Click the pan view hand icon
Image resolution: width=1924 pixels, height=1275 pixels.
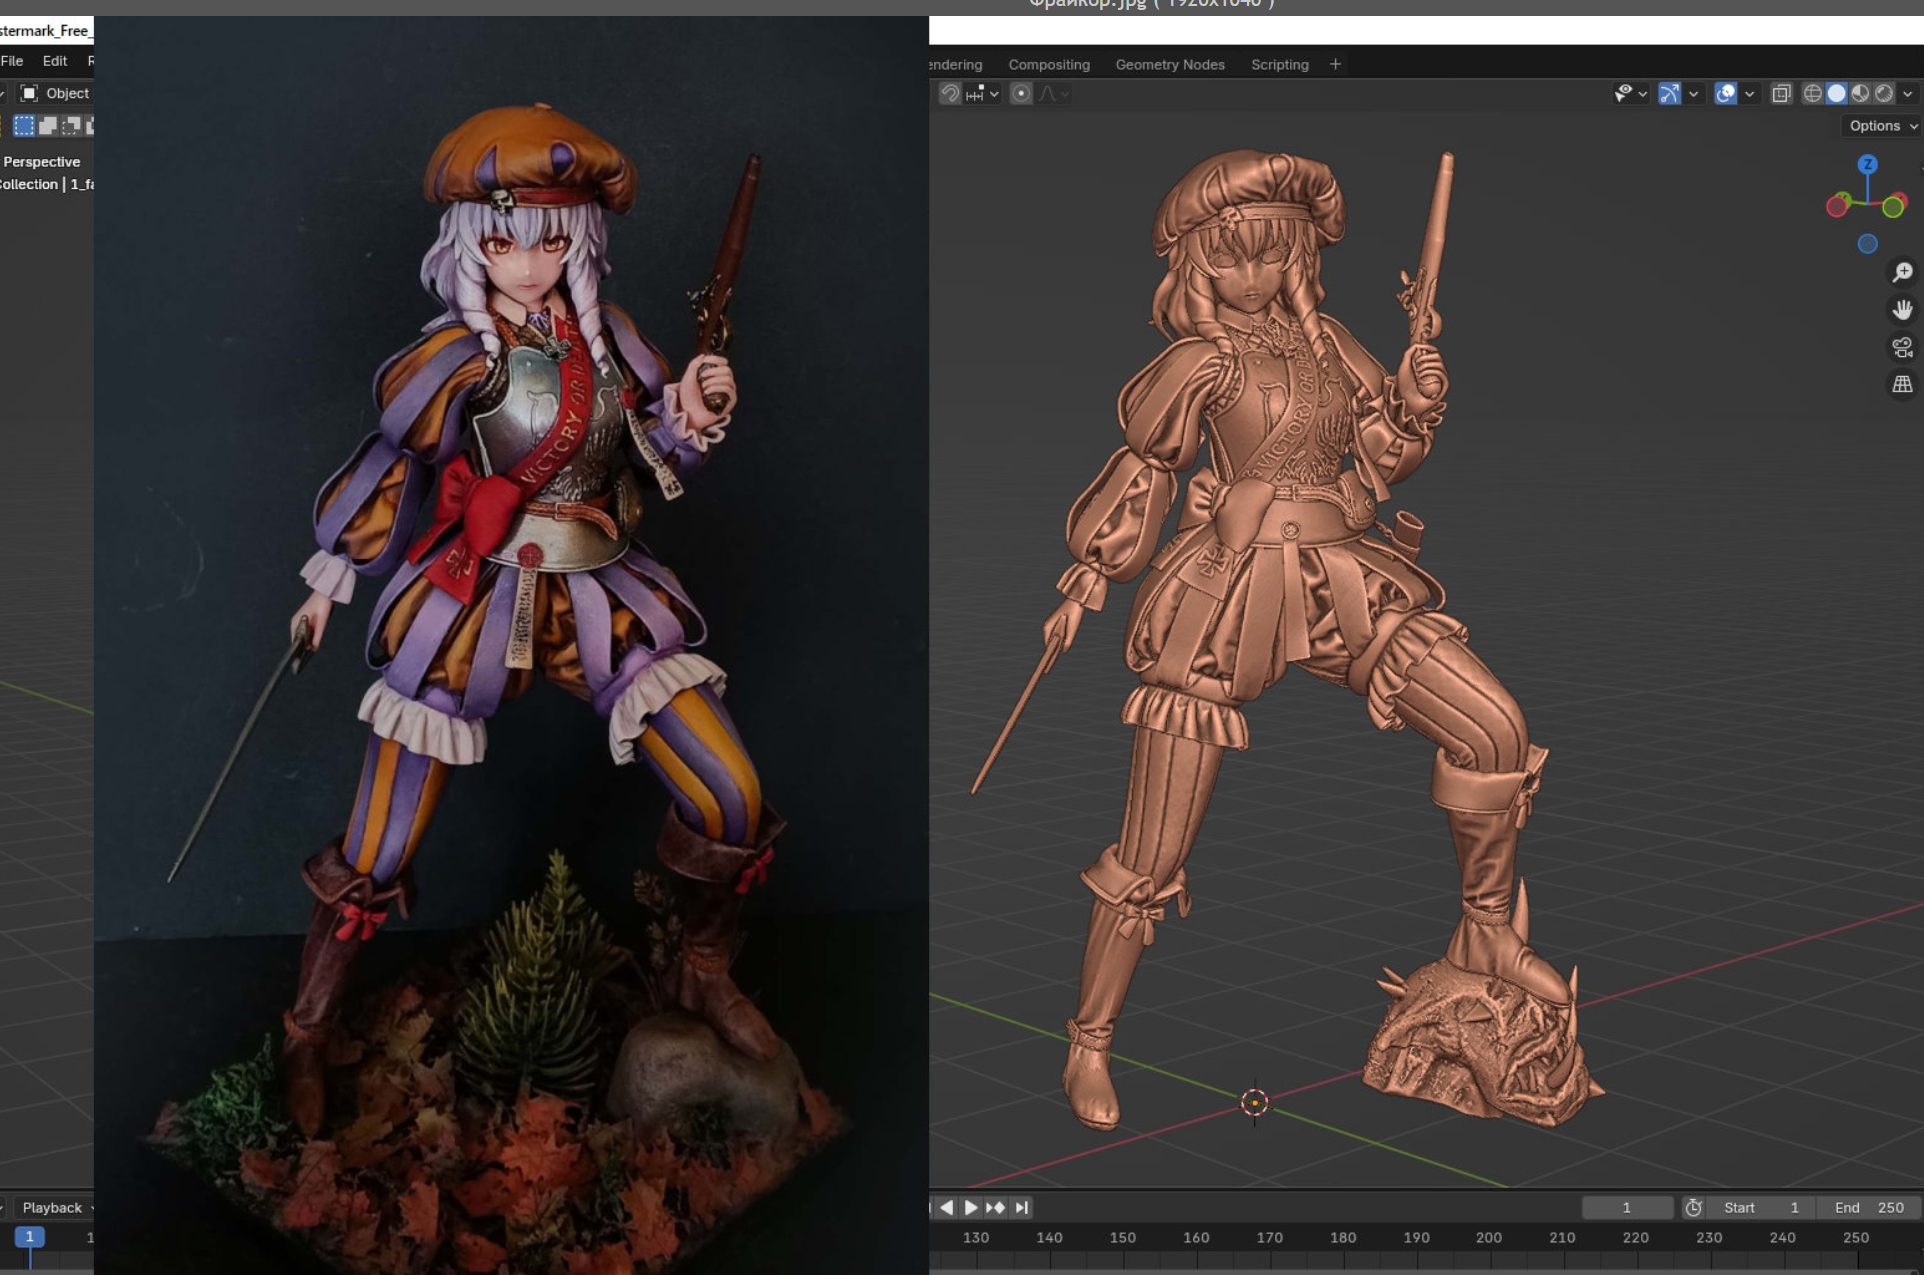pyautogui.click(x=1902, y=310)
